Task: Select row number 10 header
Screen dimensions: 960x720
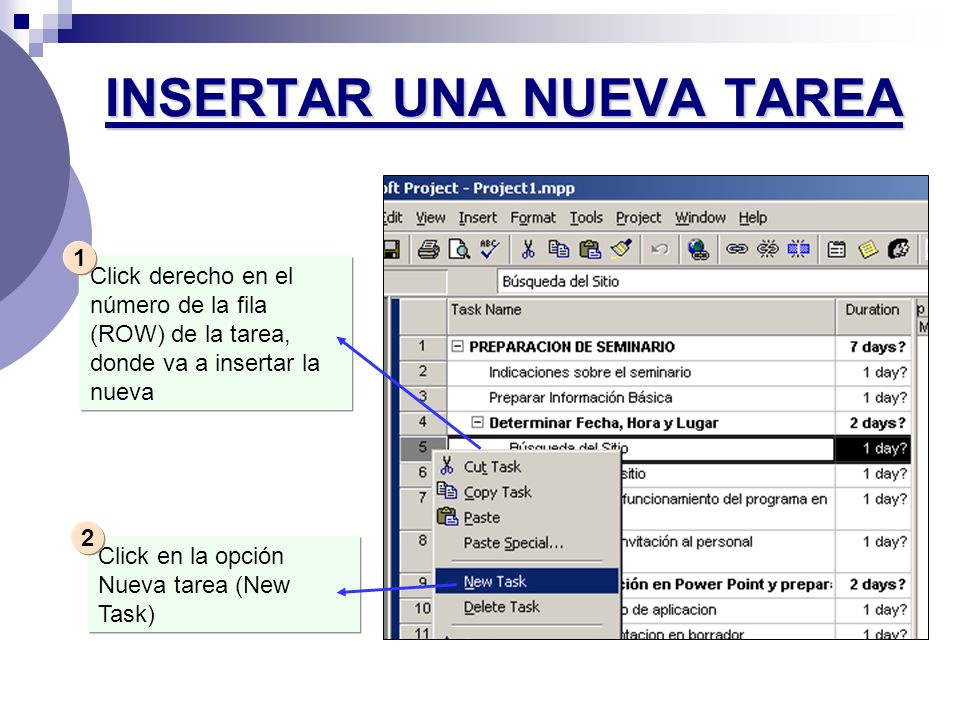Action: click(416, 610)
